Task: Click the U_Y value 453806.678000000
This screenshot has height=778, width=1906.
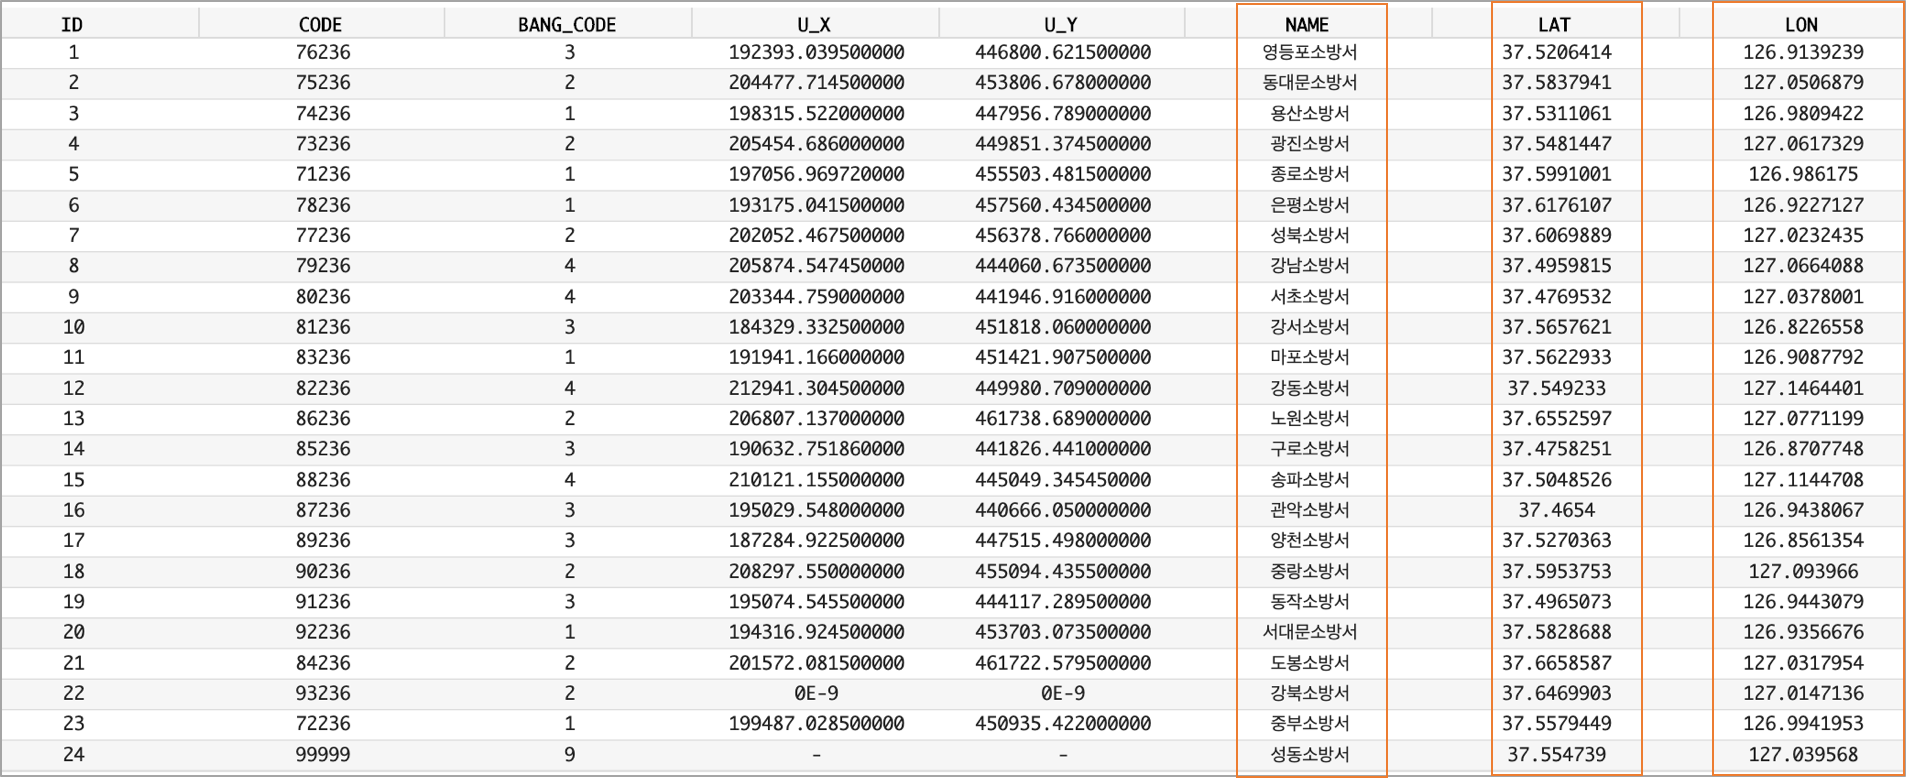Action: (1063, 82)
